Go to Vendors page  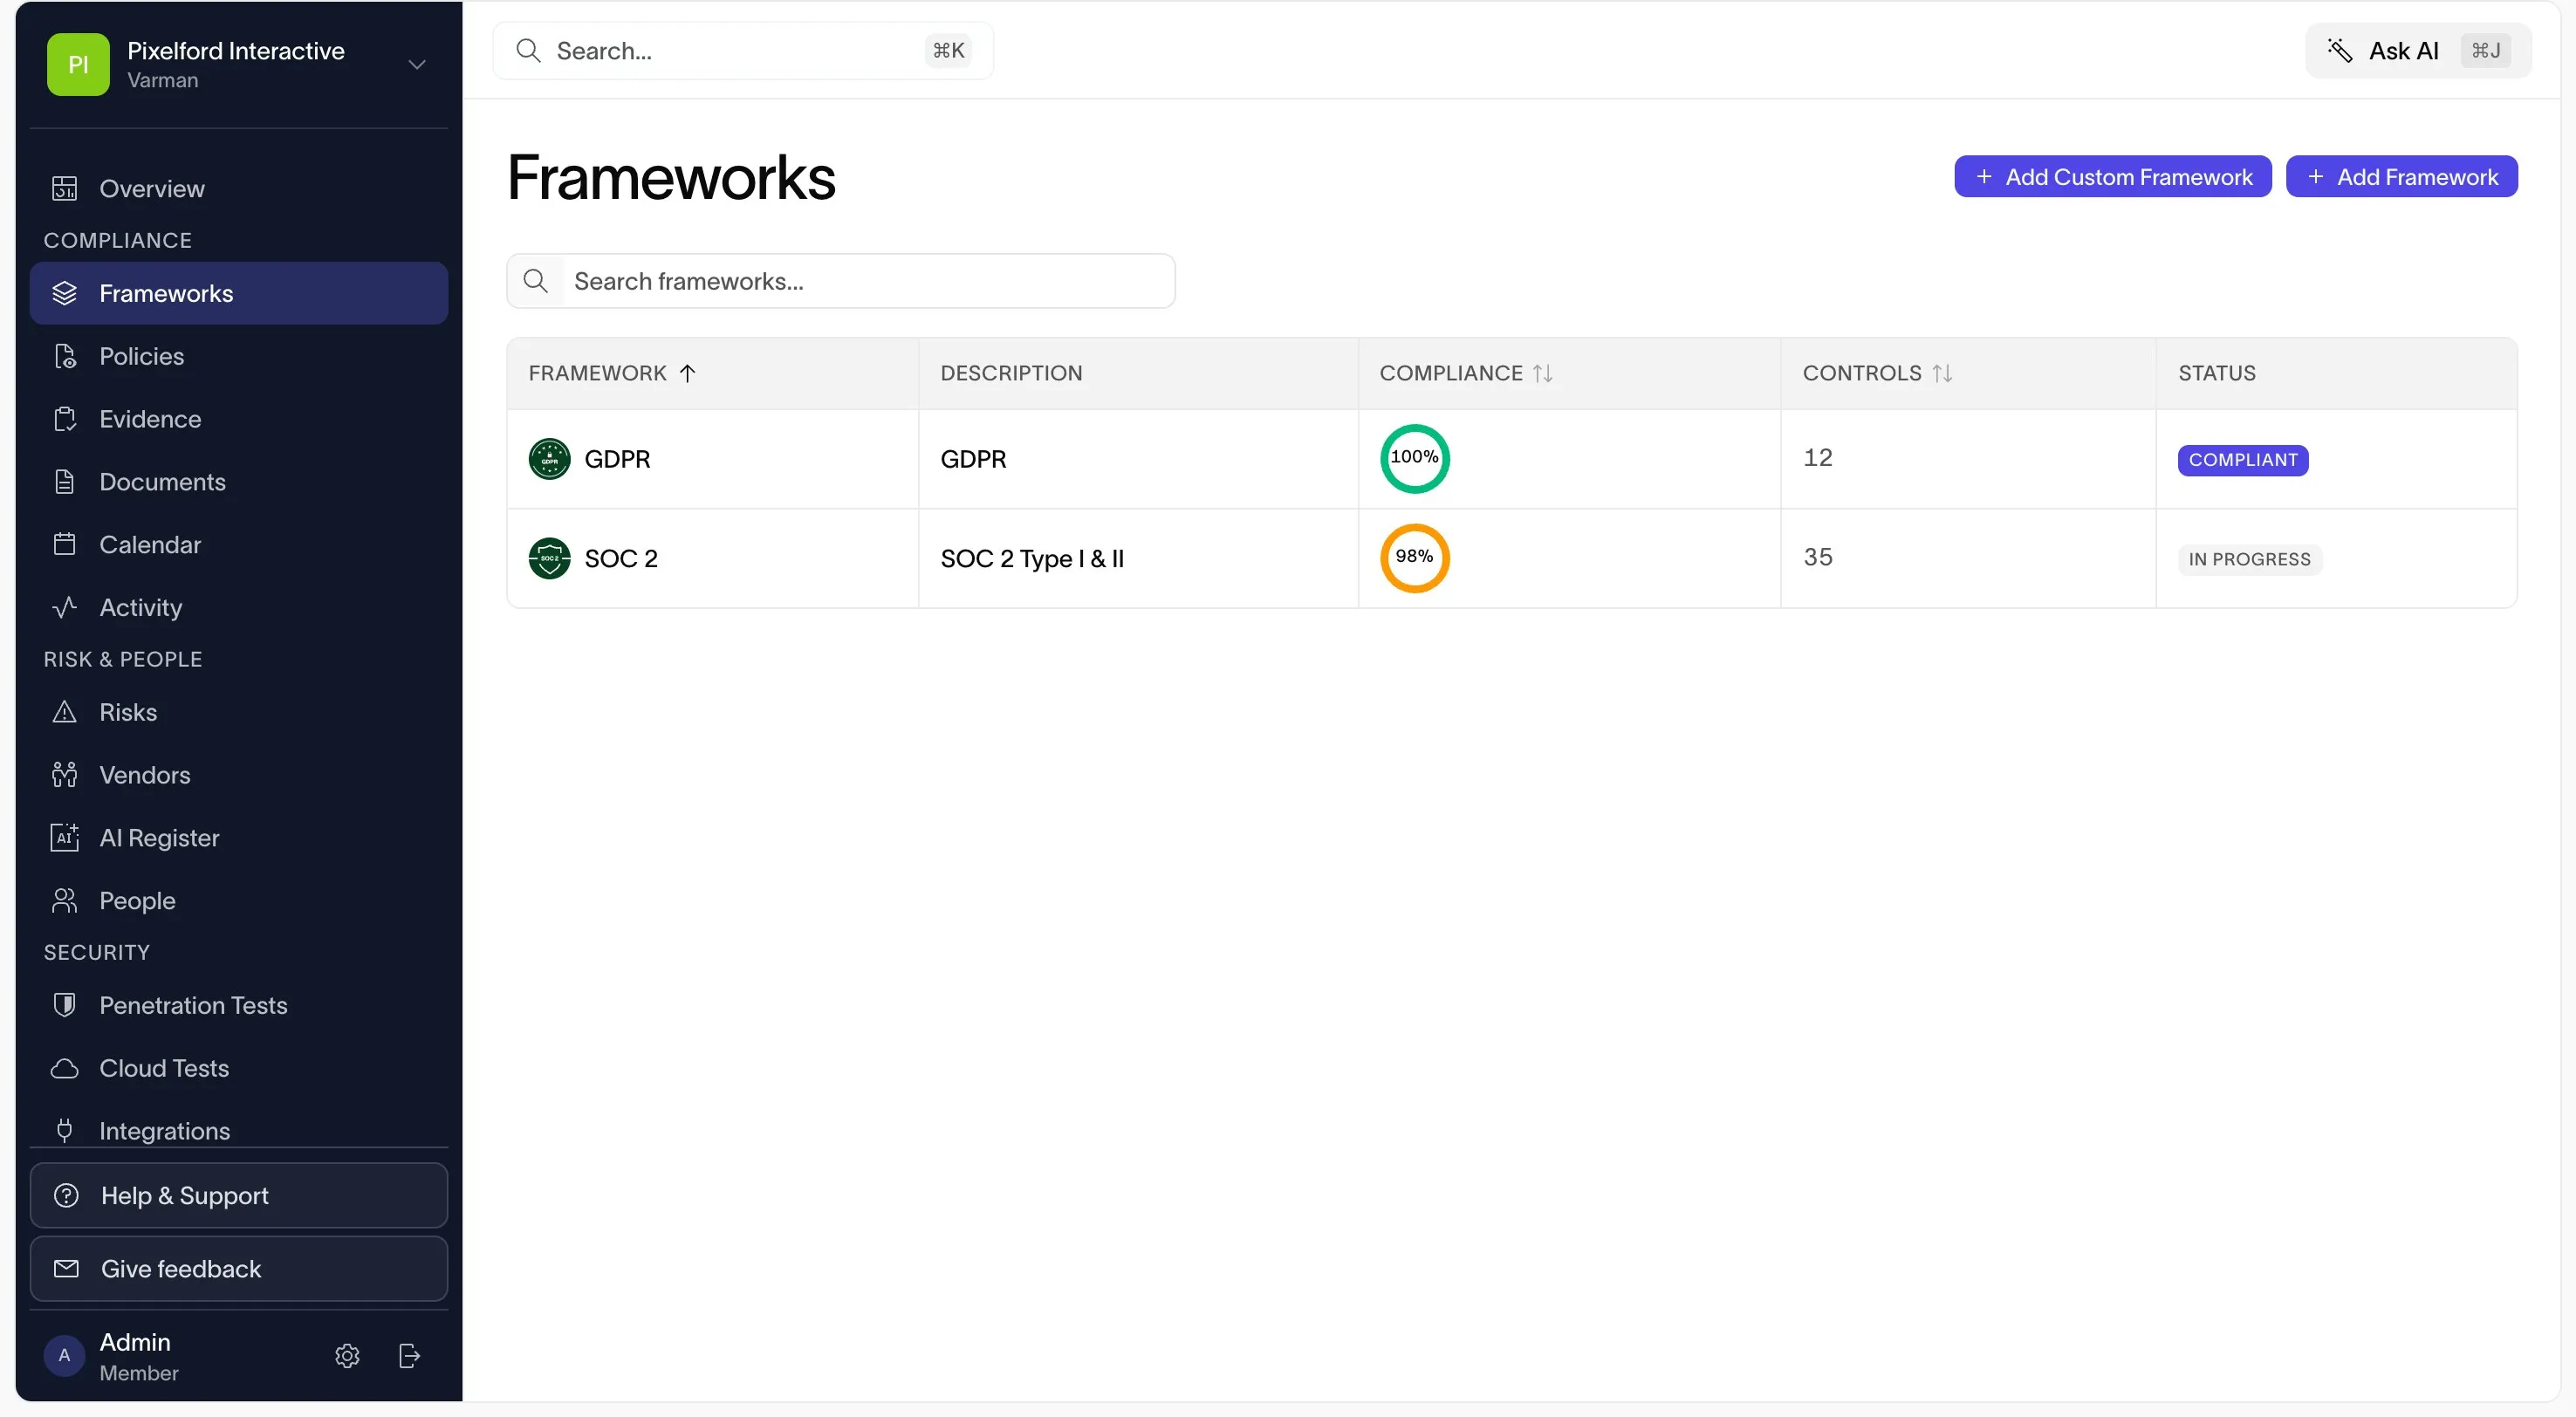(x=239, y=775)
